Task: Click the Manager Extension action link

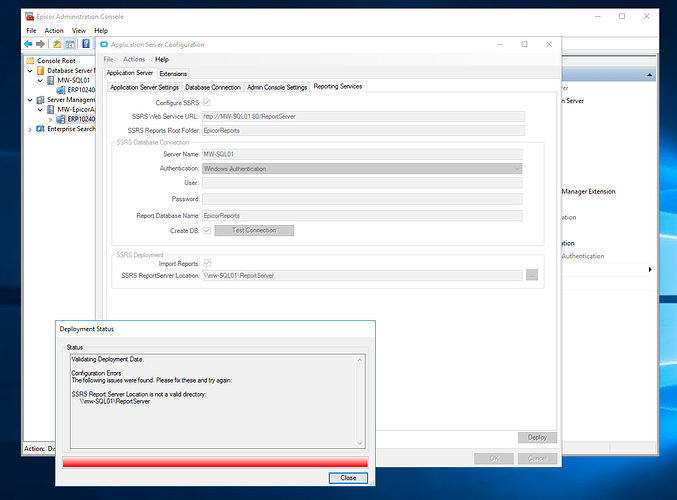Action: [x=588, y=191]
